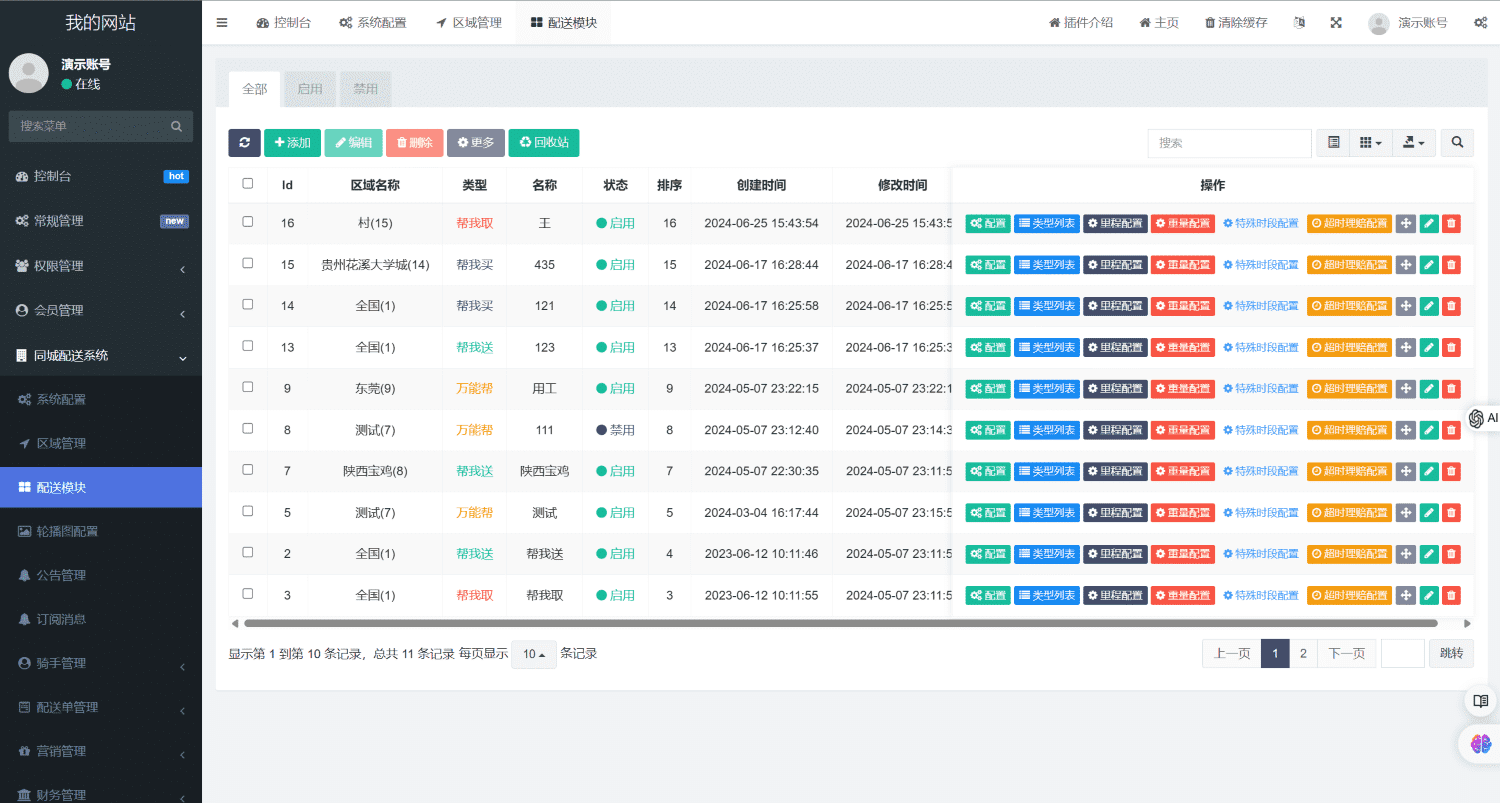Click drag-sort icon in row Id 16
1500x803 pixels.
(x=1406, y=223)
